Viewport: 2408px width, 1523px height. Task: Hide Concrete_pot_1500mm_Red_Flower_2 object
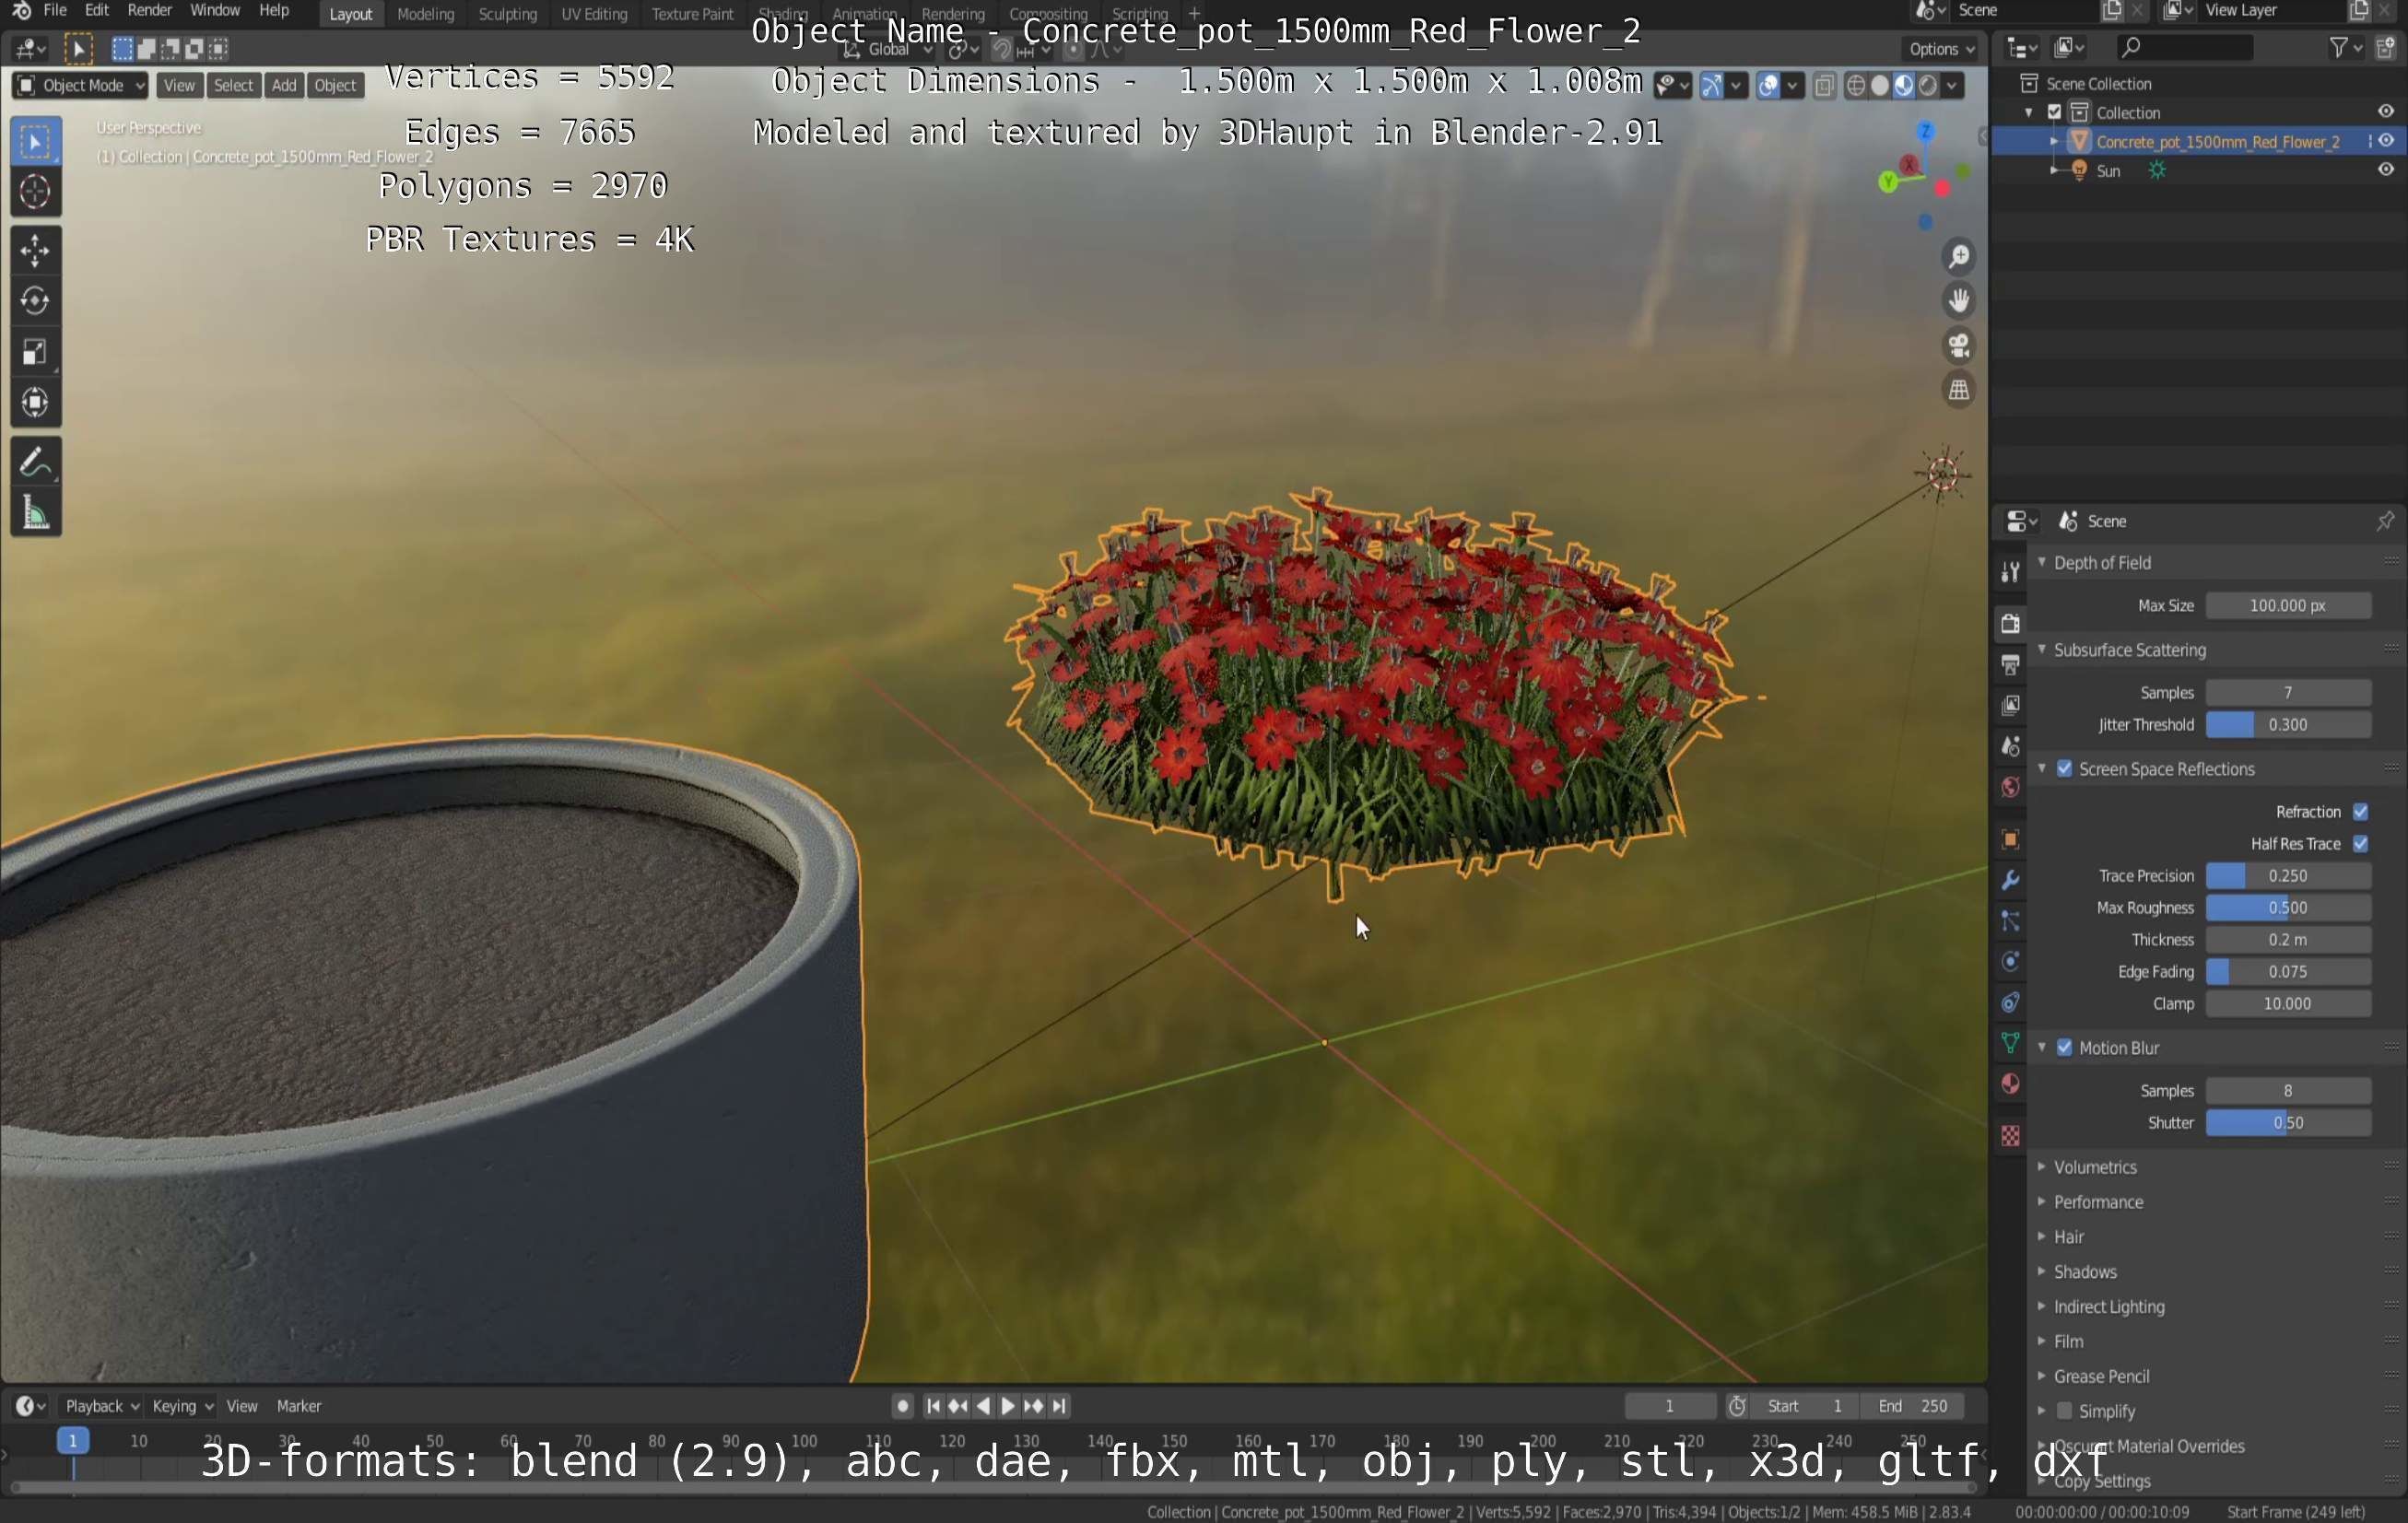(x=2385, y=141)
